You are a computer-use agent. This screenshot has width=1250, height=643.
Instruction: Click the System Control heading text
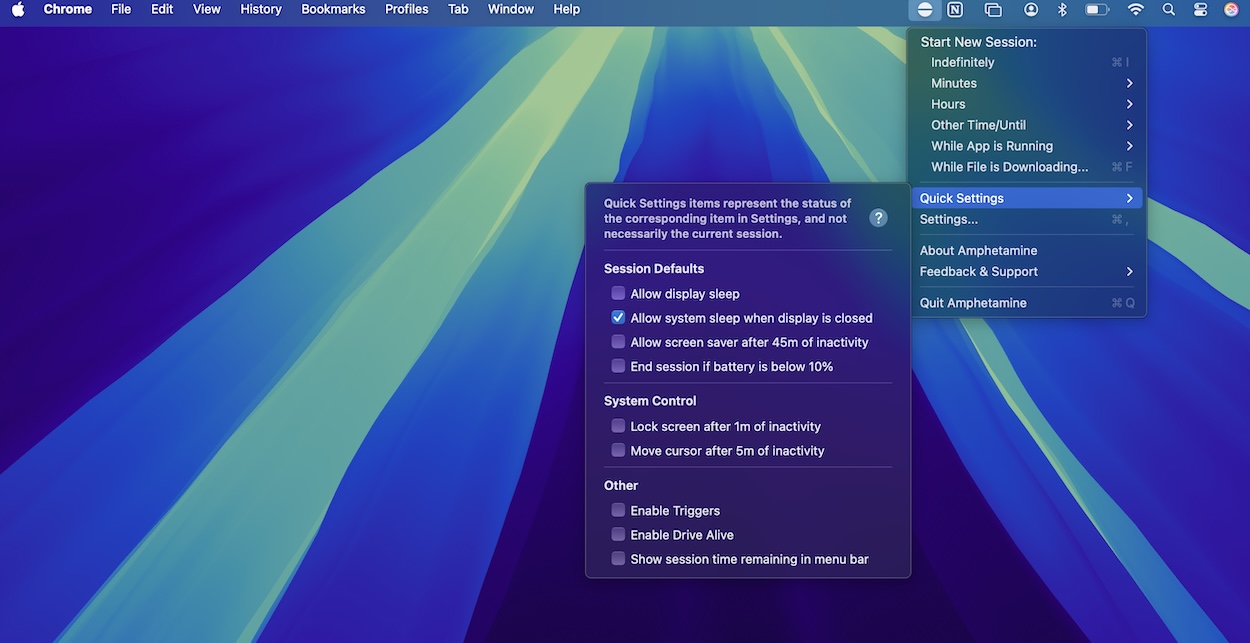click(x=650, y=401)
